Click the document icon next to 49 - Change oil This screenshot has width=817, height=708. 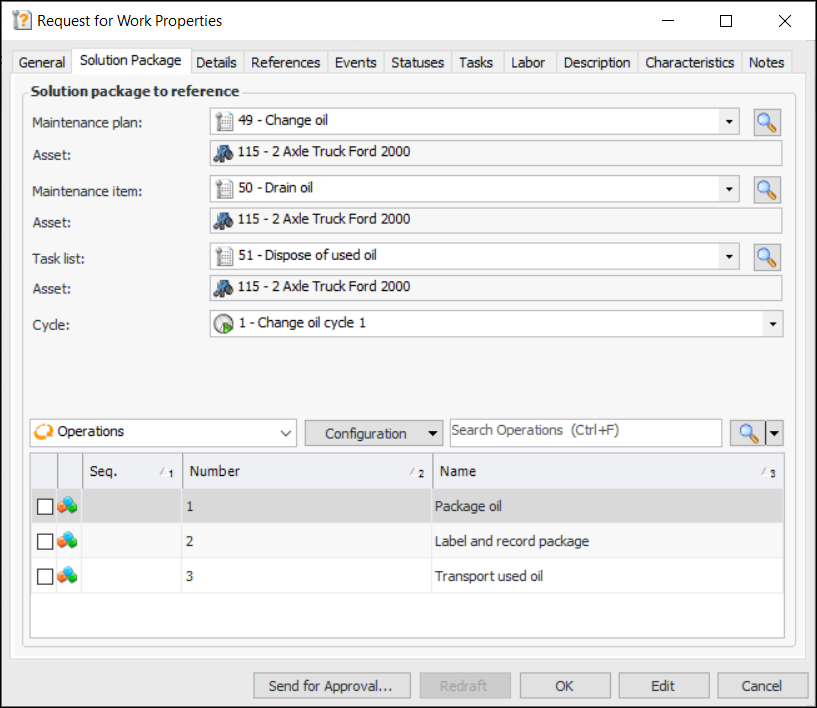[225, 121]
